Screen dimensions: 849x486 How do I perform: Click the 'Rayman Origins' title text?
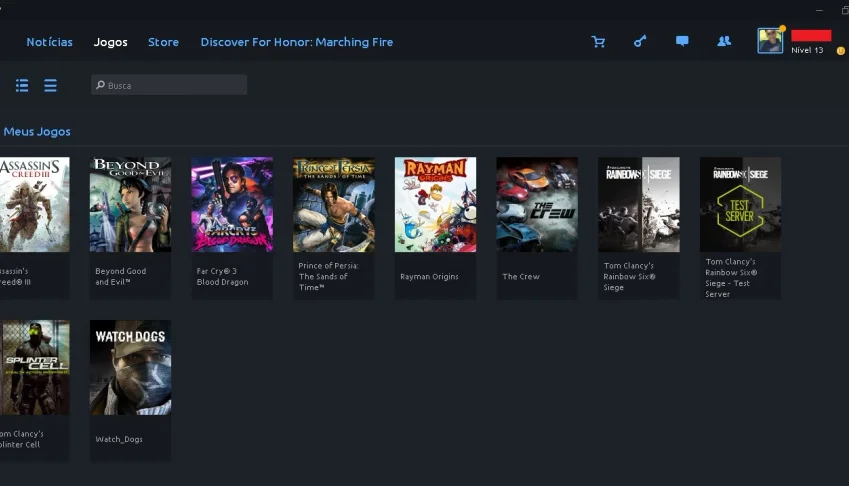(x=429, y=277)
